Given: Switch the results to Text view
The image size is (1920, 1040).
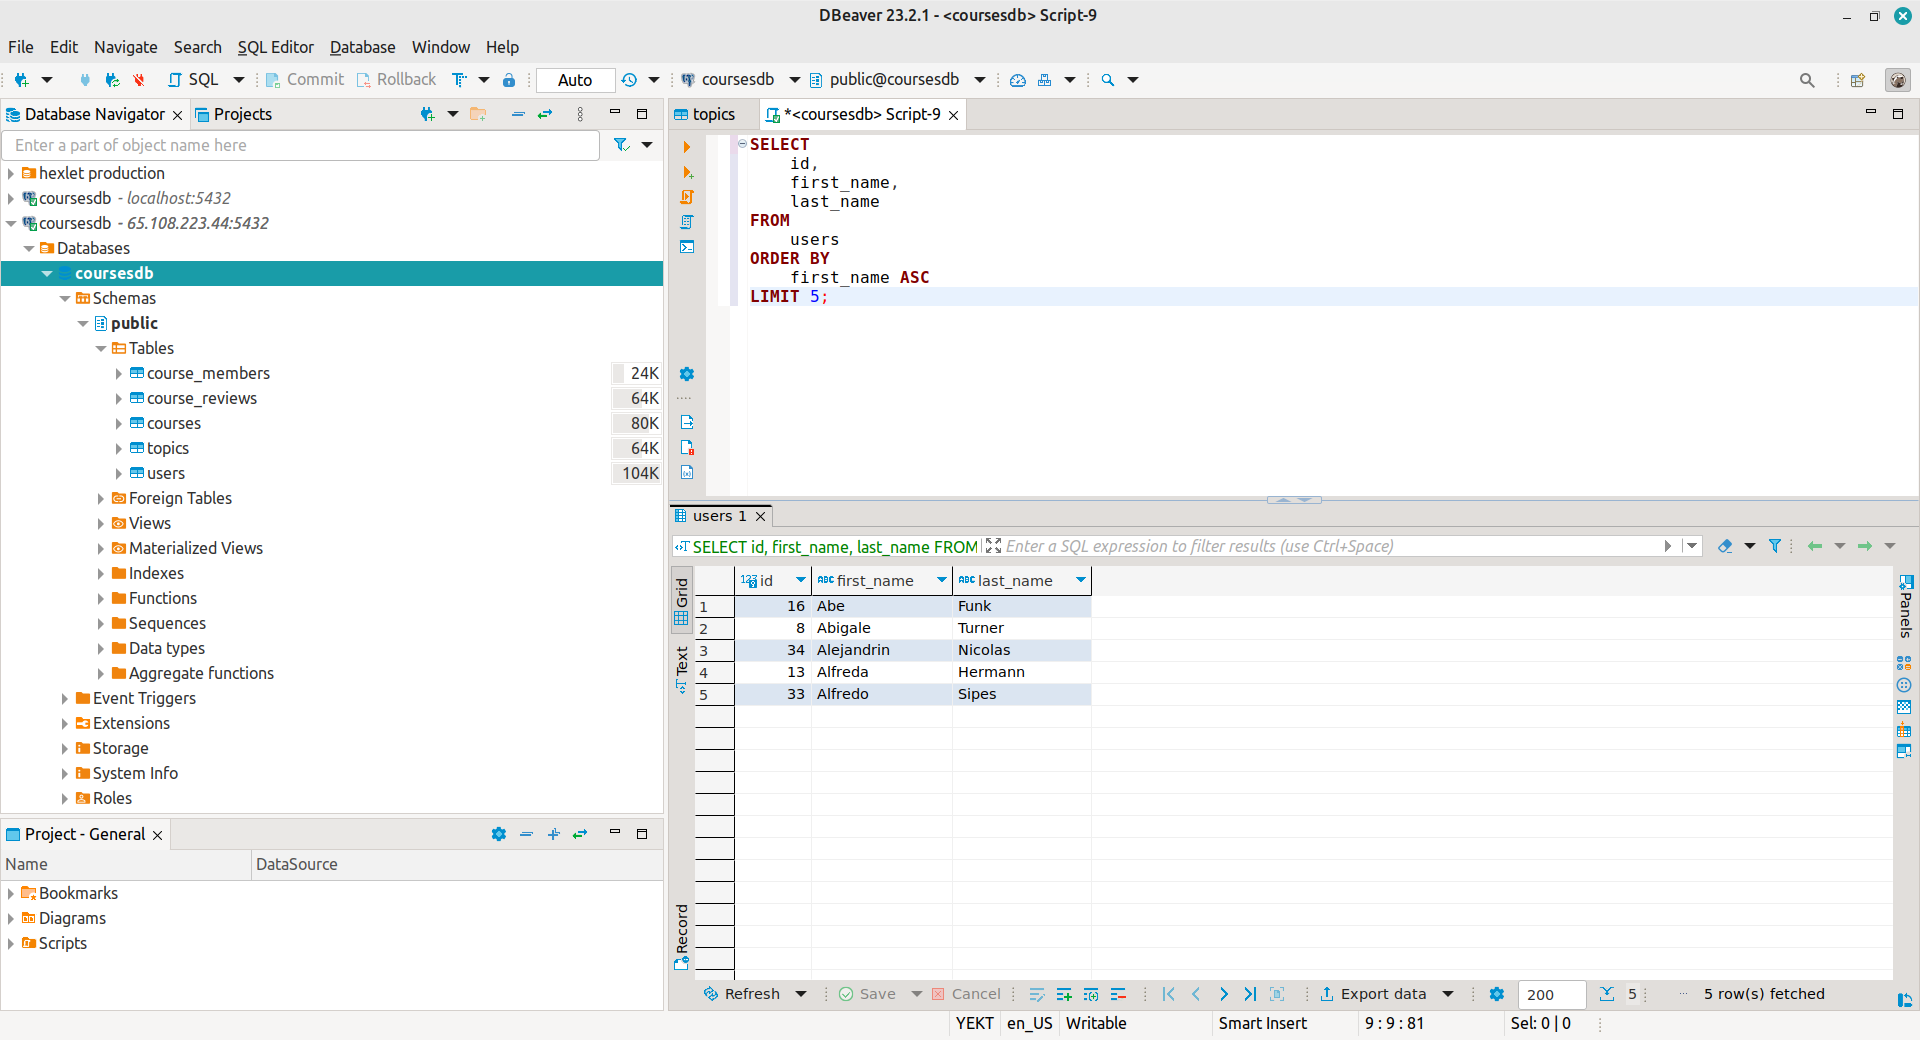Looking at the screenshot, I should (682, 668).
